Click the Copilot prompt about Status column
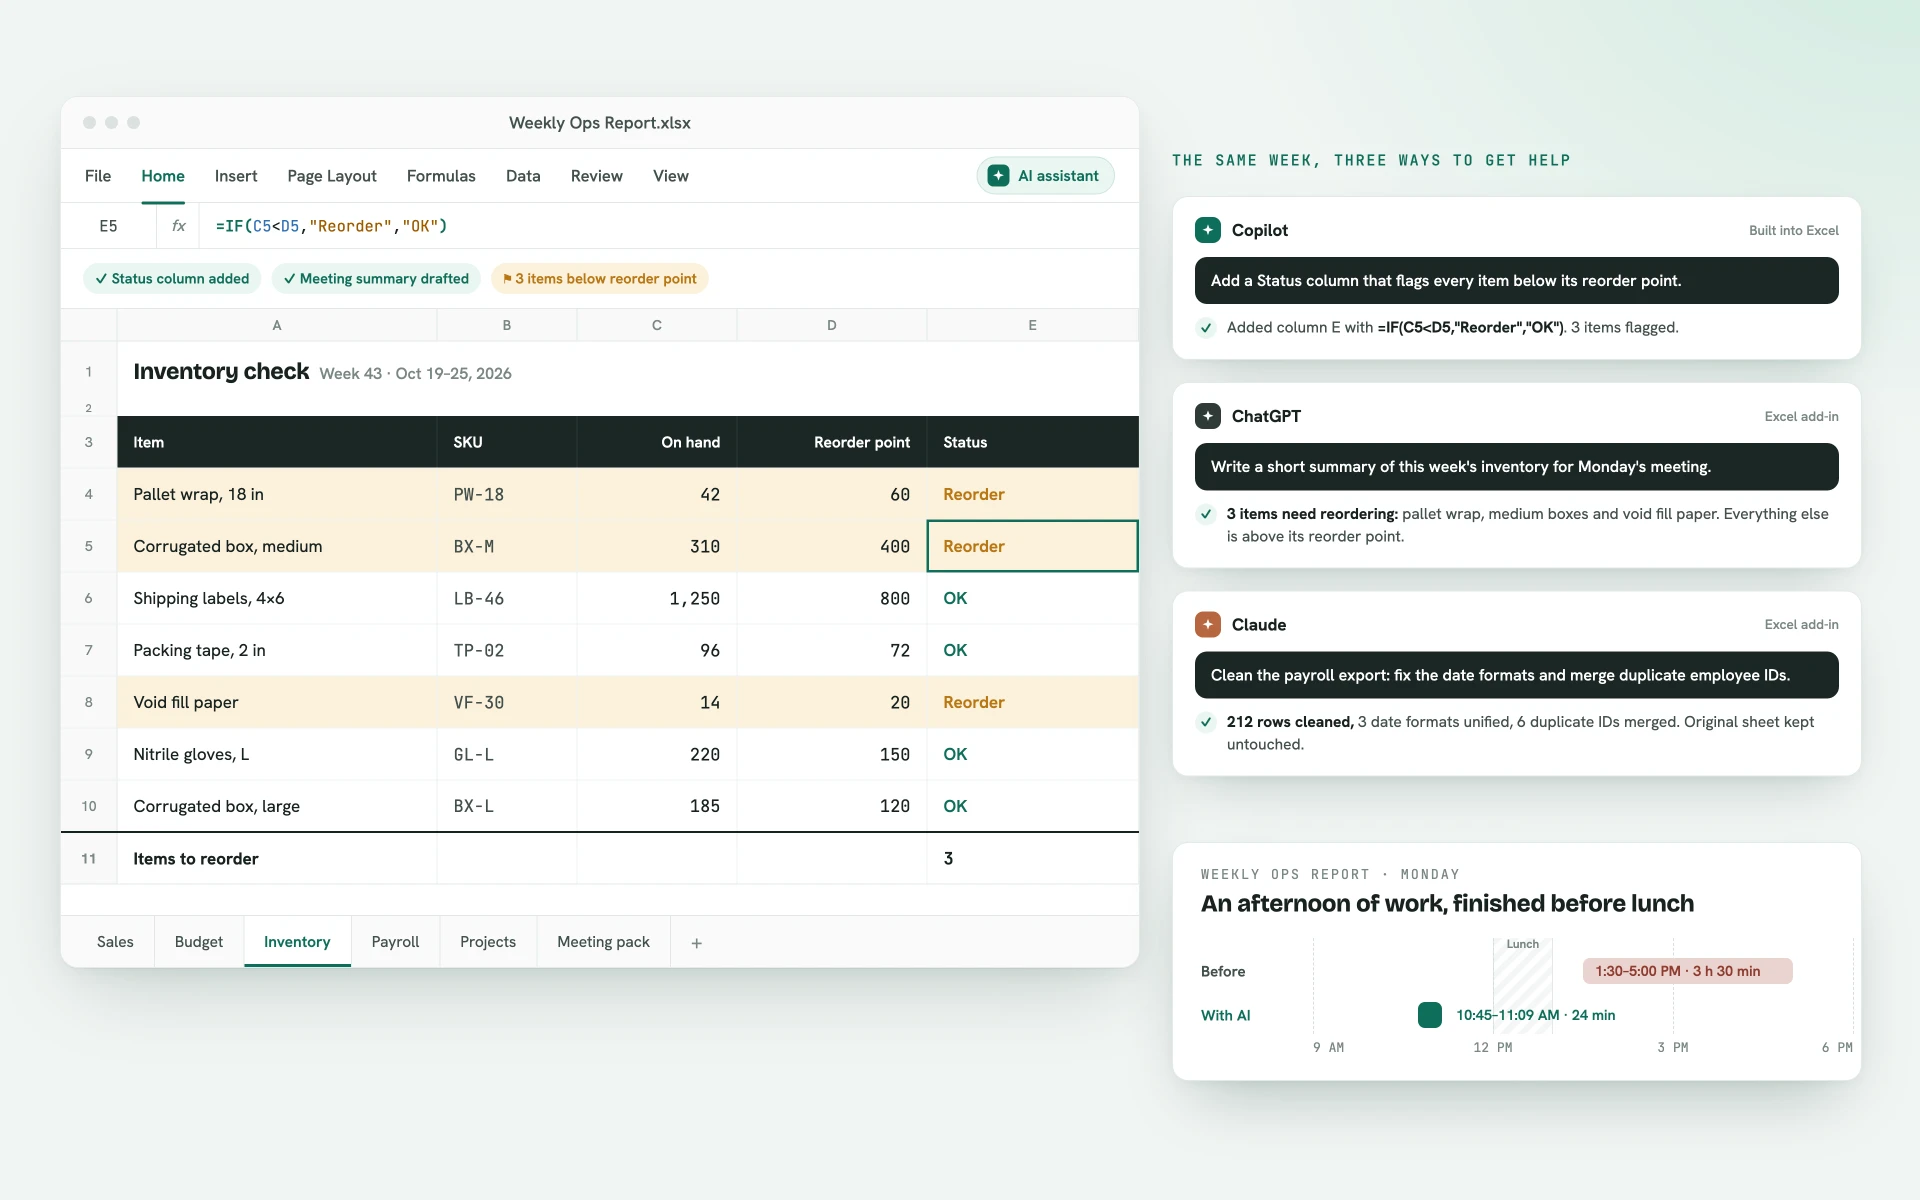This screenshot has height=1200, width=1920. point(1516,281)
